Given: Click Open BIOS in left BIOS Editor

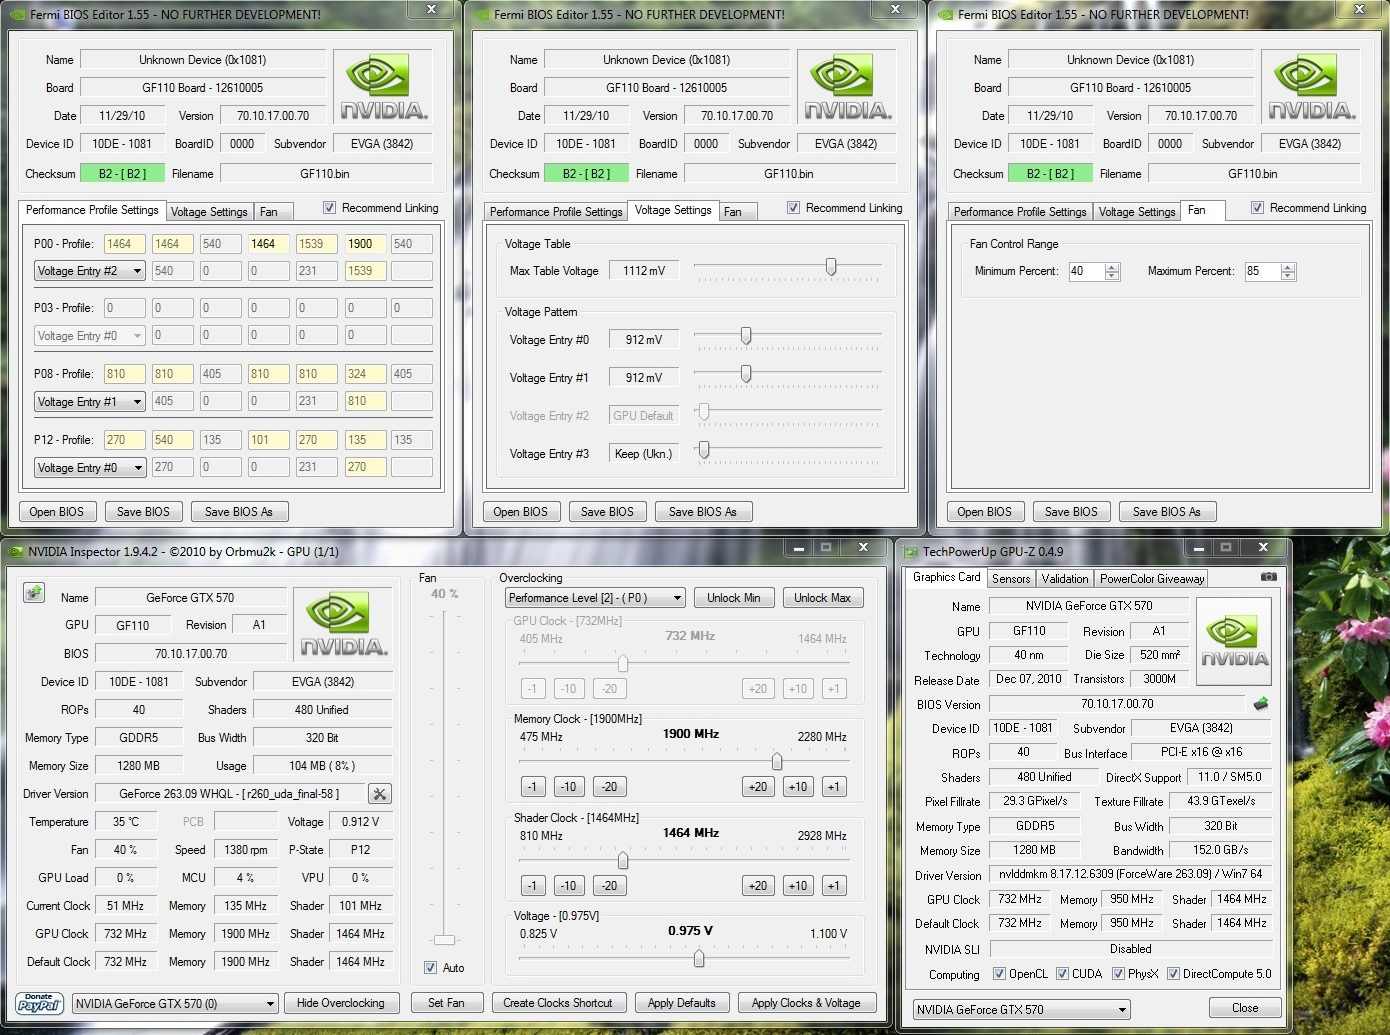Looking at the screenshot, I should point(57,512).
